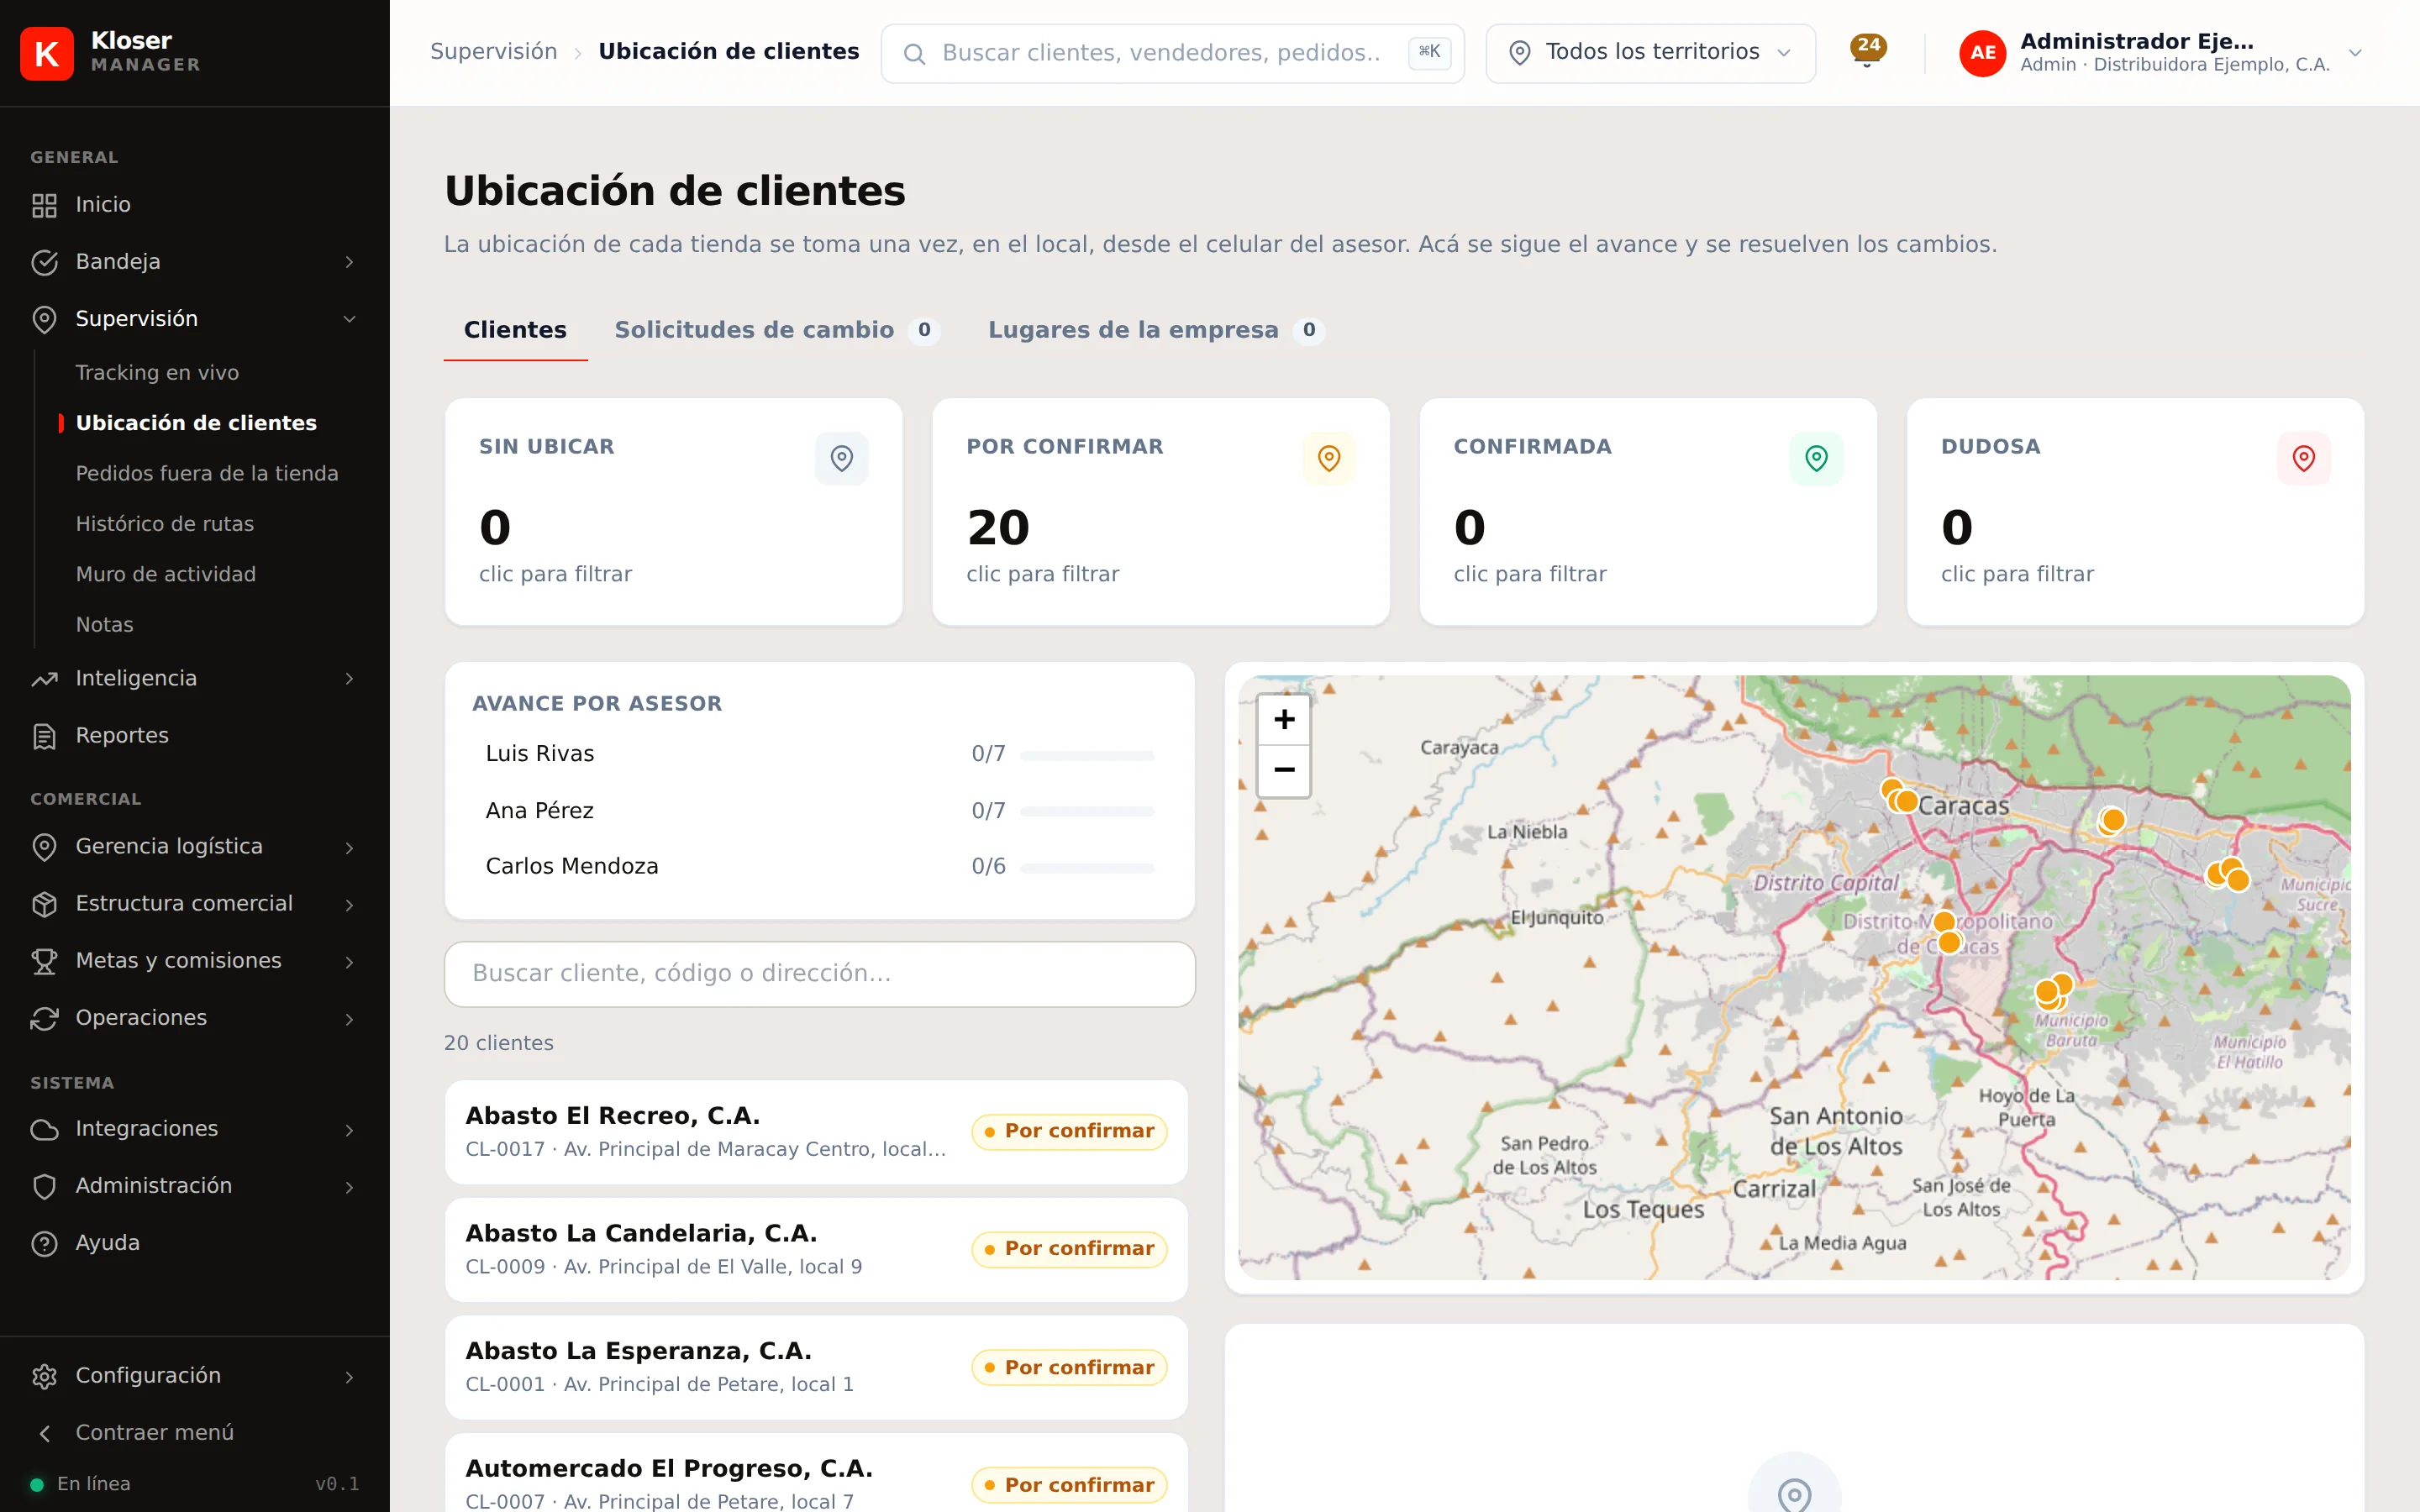Focus the Buscar cliente, código o dirección field
Screen dimensions: 2420x1512
819,974
